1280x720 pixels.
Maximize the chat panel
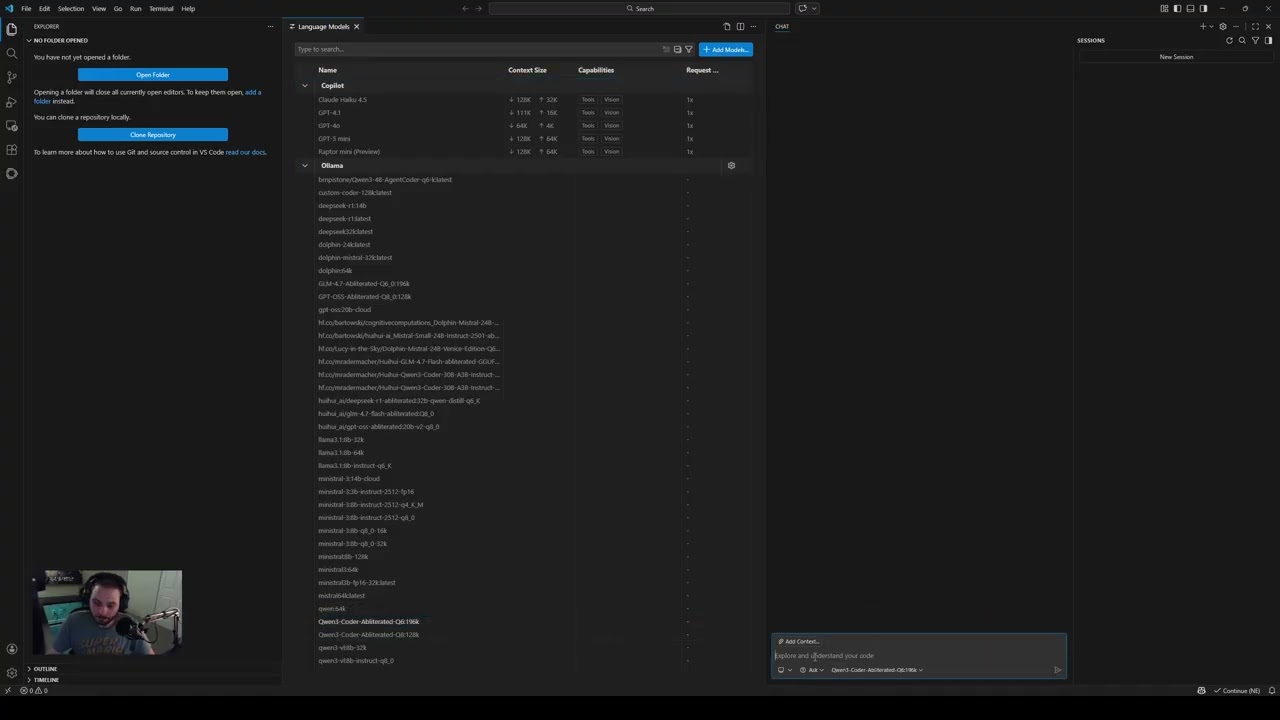(1255, 26)
